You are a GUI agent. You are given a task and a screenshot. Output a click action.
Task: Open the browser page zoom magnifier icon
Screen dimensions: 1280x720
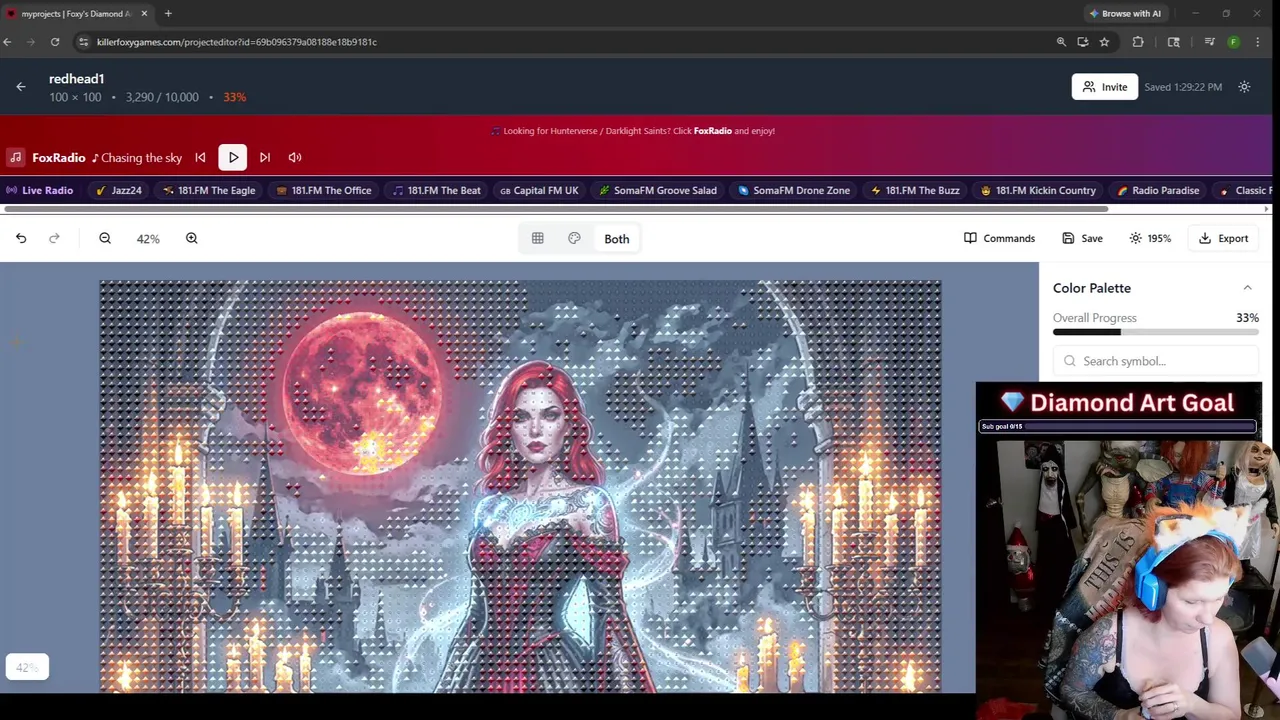[1061, 42]
